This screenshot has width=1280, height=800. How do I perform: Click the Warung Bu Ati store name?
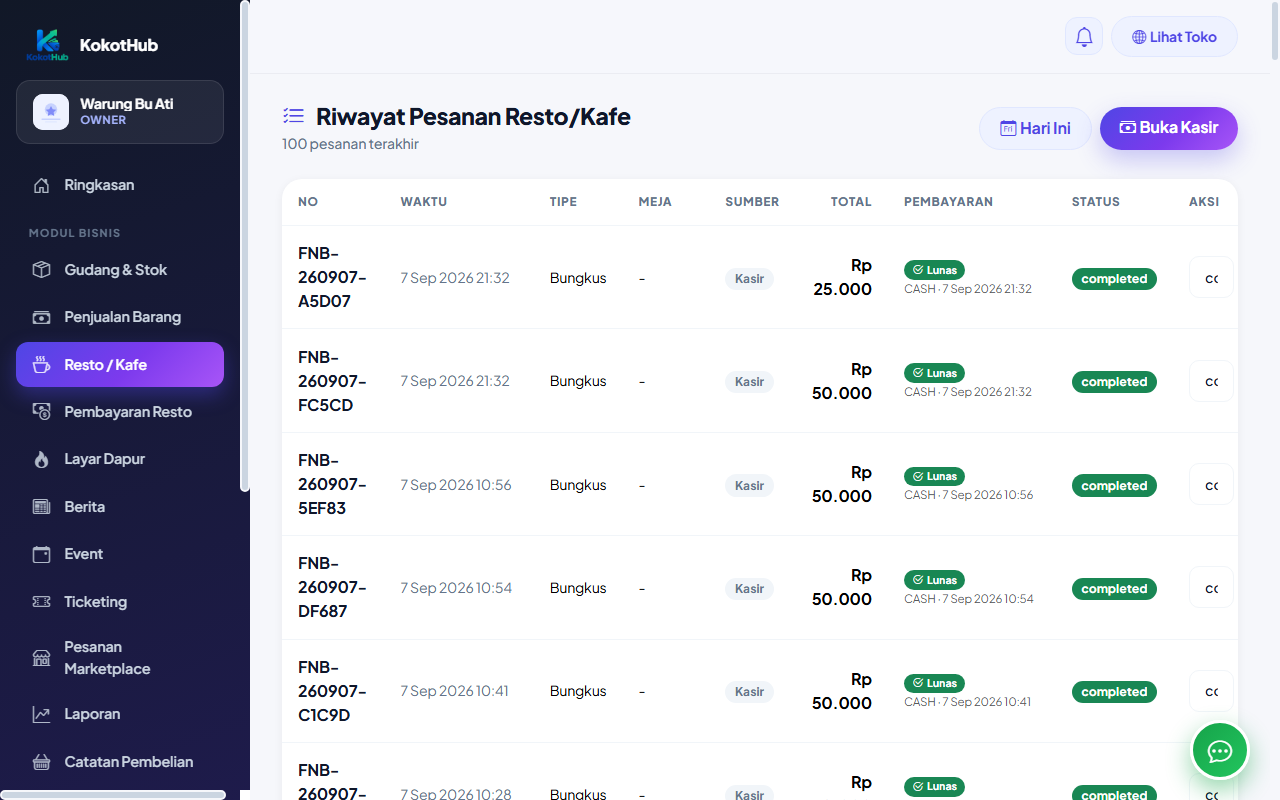(x=127, y=104)
